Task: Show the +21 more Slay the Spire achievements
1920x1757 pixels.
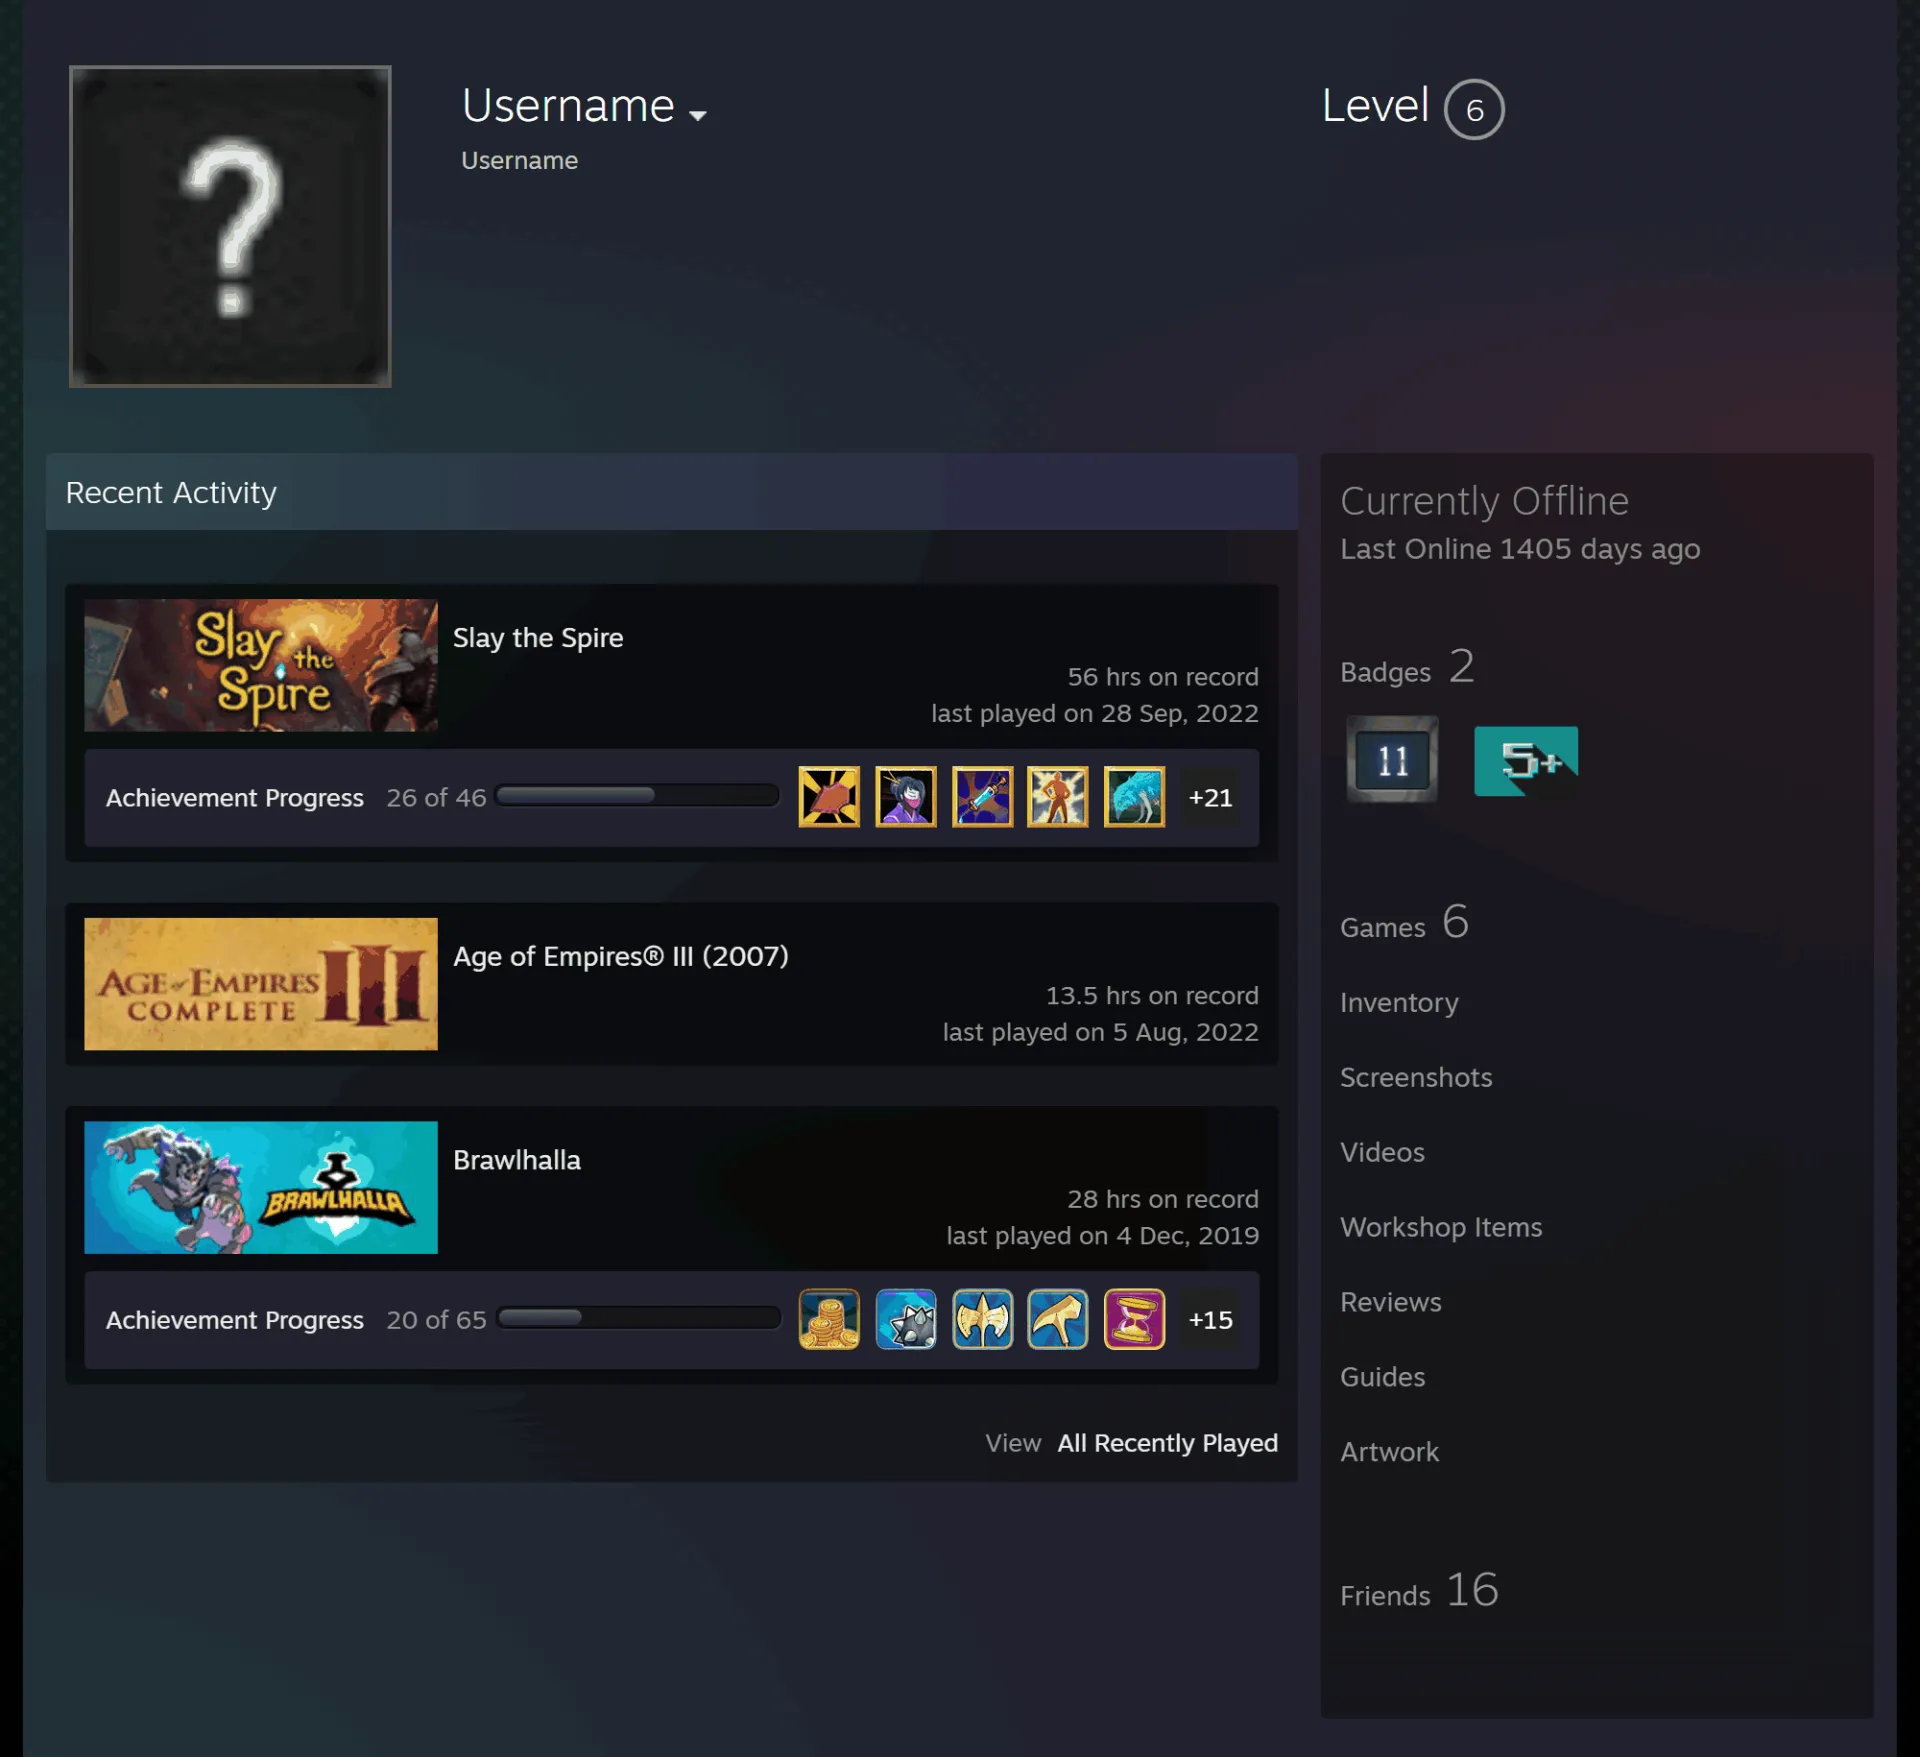Action: tap(1210, 798)
